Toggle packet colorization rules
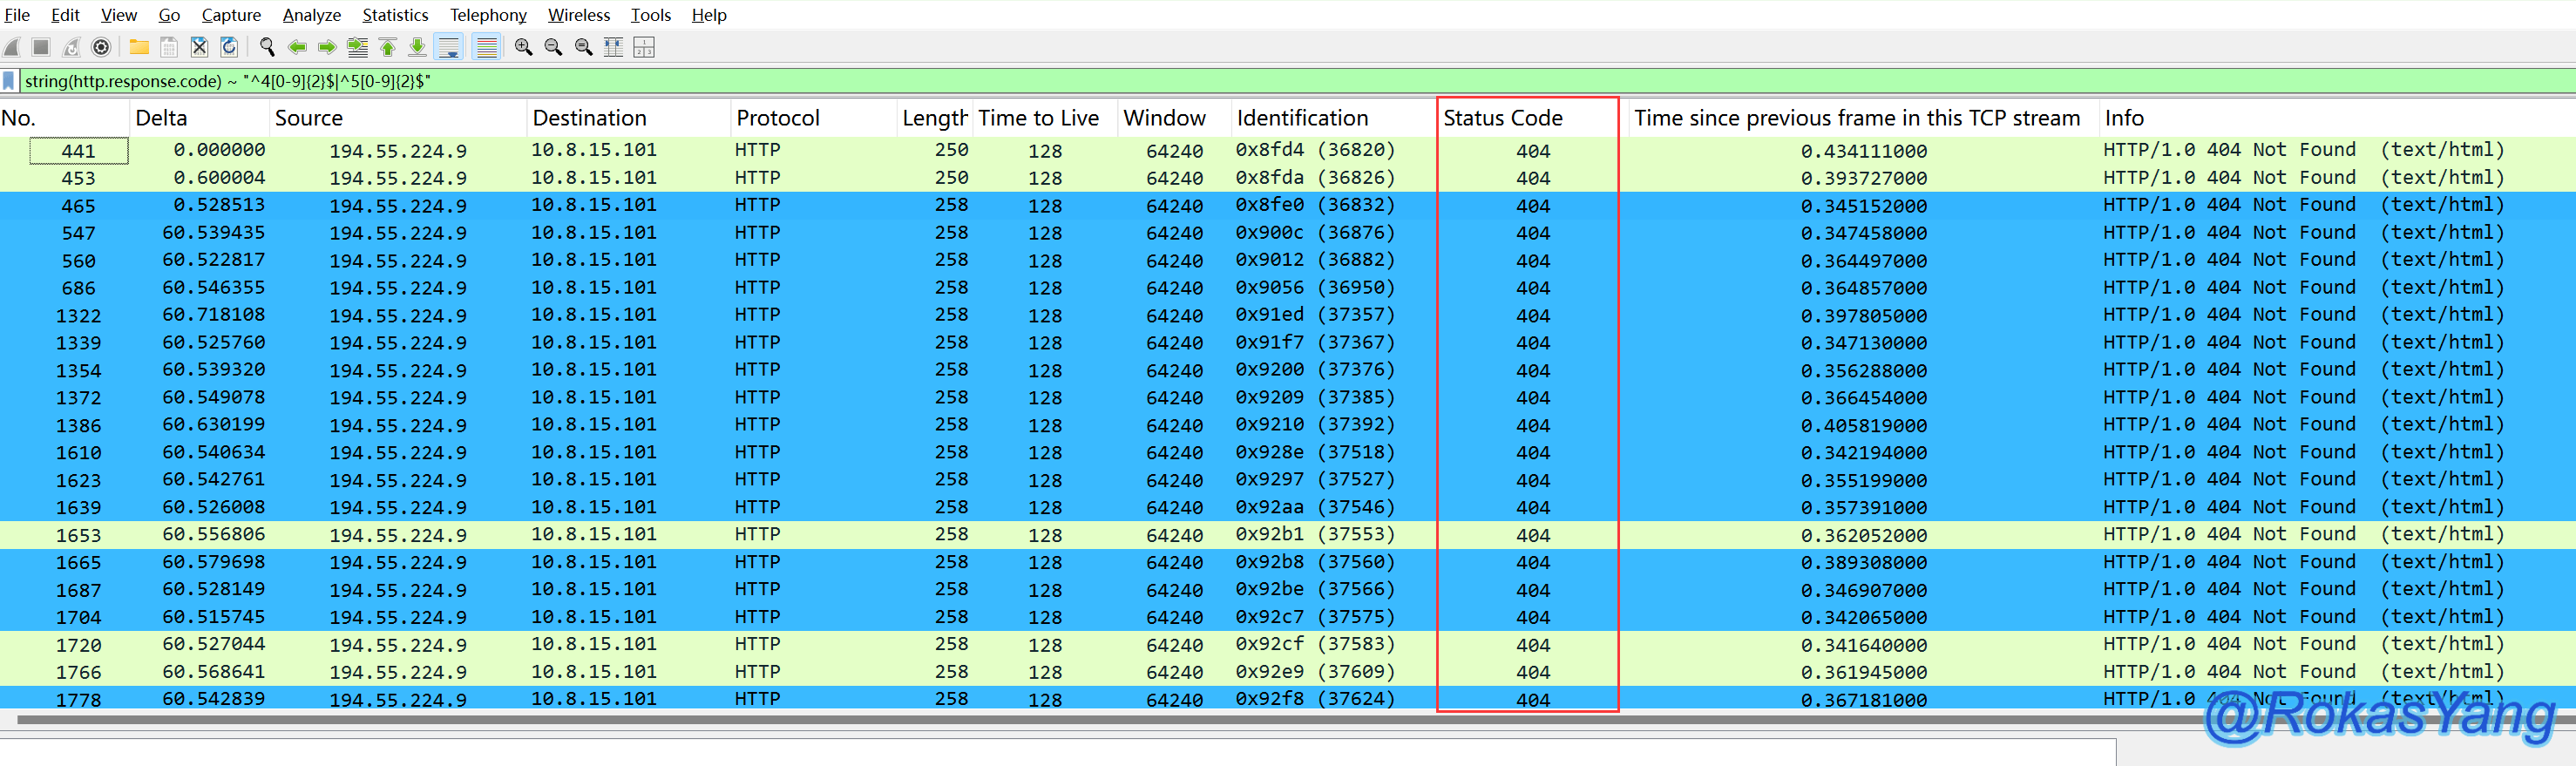 tap(486, 47)
